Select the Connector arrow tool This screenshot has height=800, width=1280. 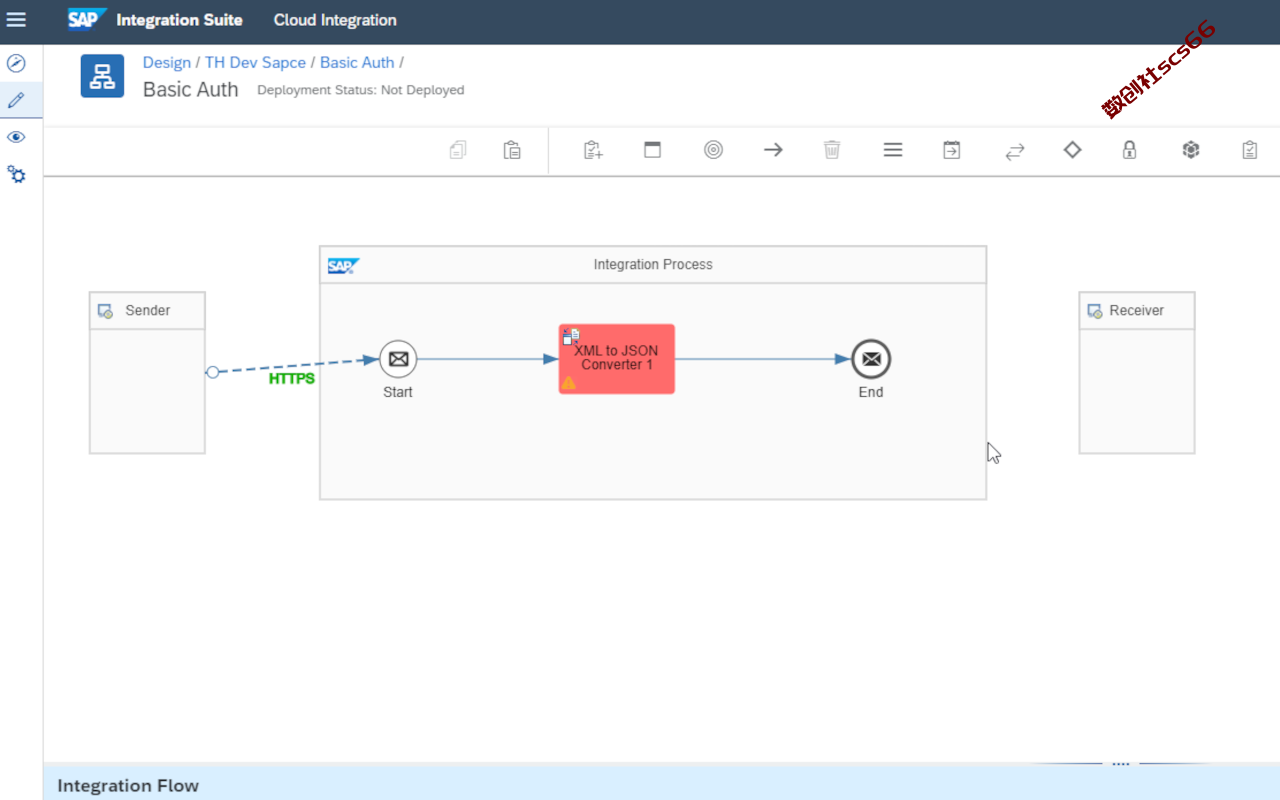(773, 150)
